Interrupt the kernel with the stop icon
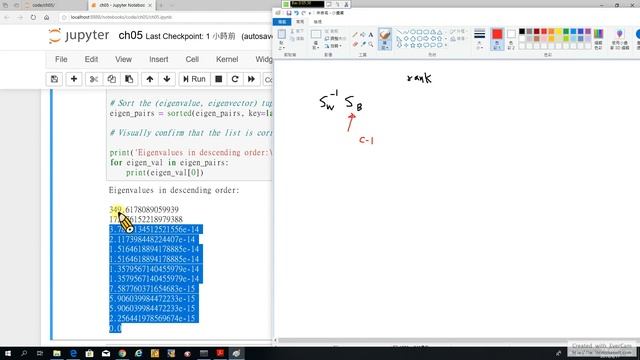This screenshot has width=640, height=360. coord(219,79)
